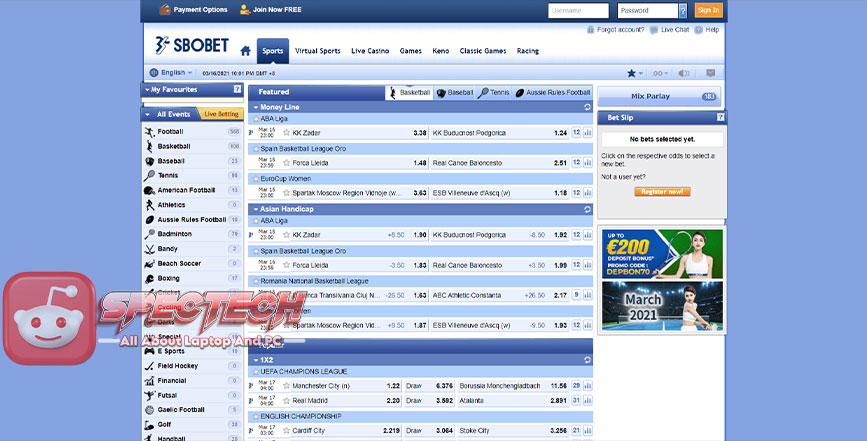Favourite the English Championship league

click(x=255, y=416)
